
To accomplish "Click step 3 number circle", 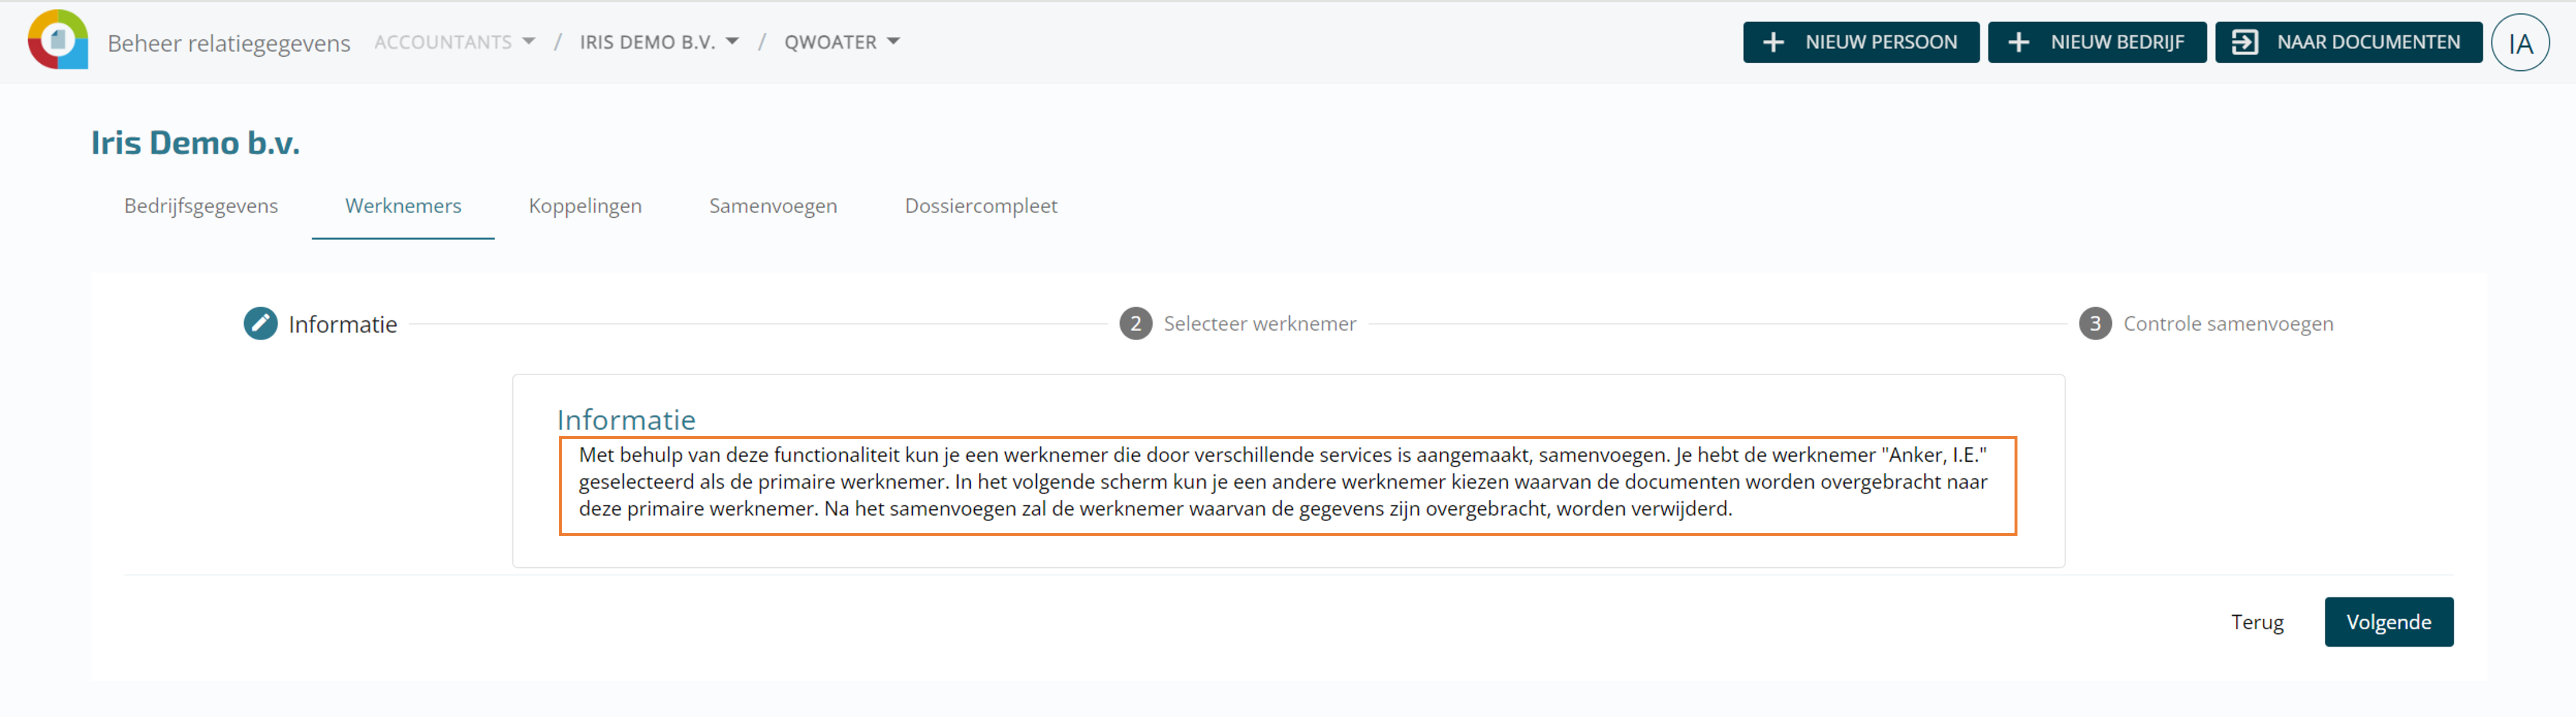I will 2095,323.
